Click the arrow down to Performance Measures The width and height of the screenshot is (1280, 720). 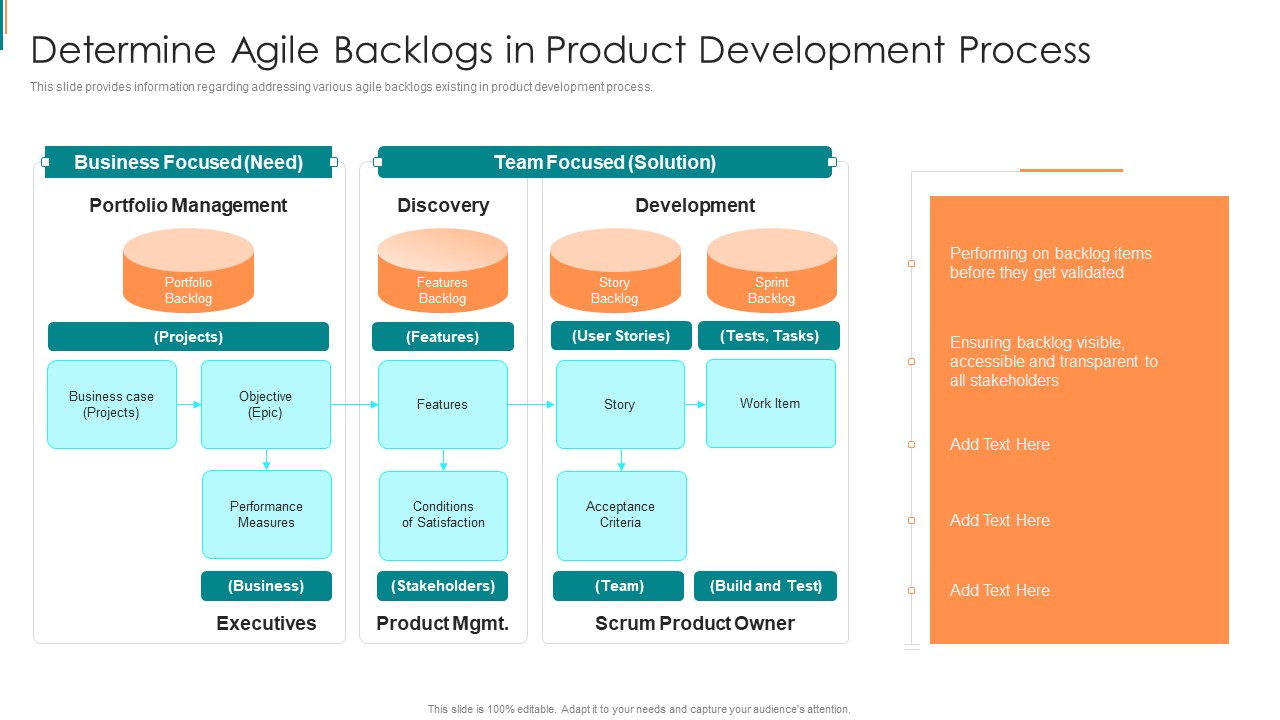266,460
